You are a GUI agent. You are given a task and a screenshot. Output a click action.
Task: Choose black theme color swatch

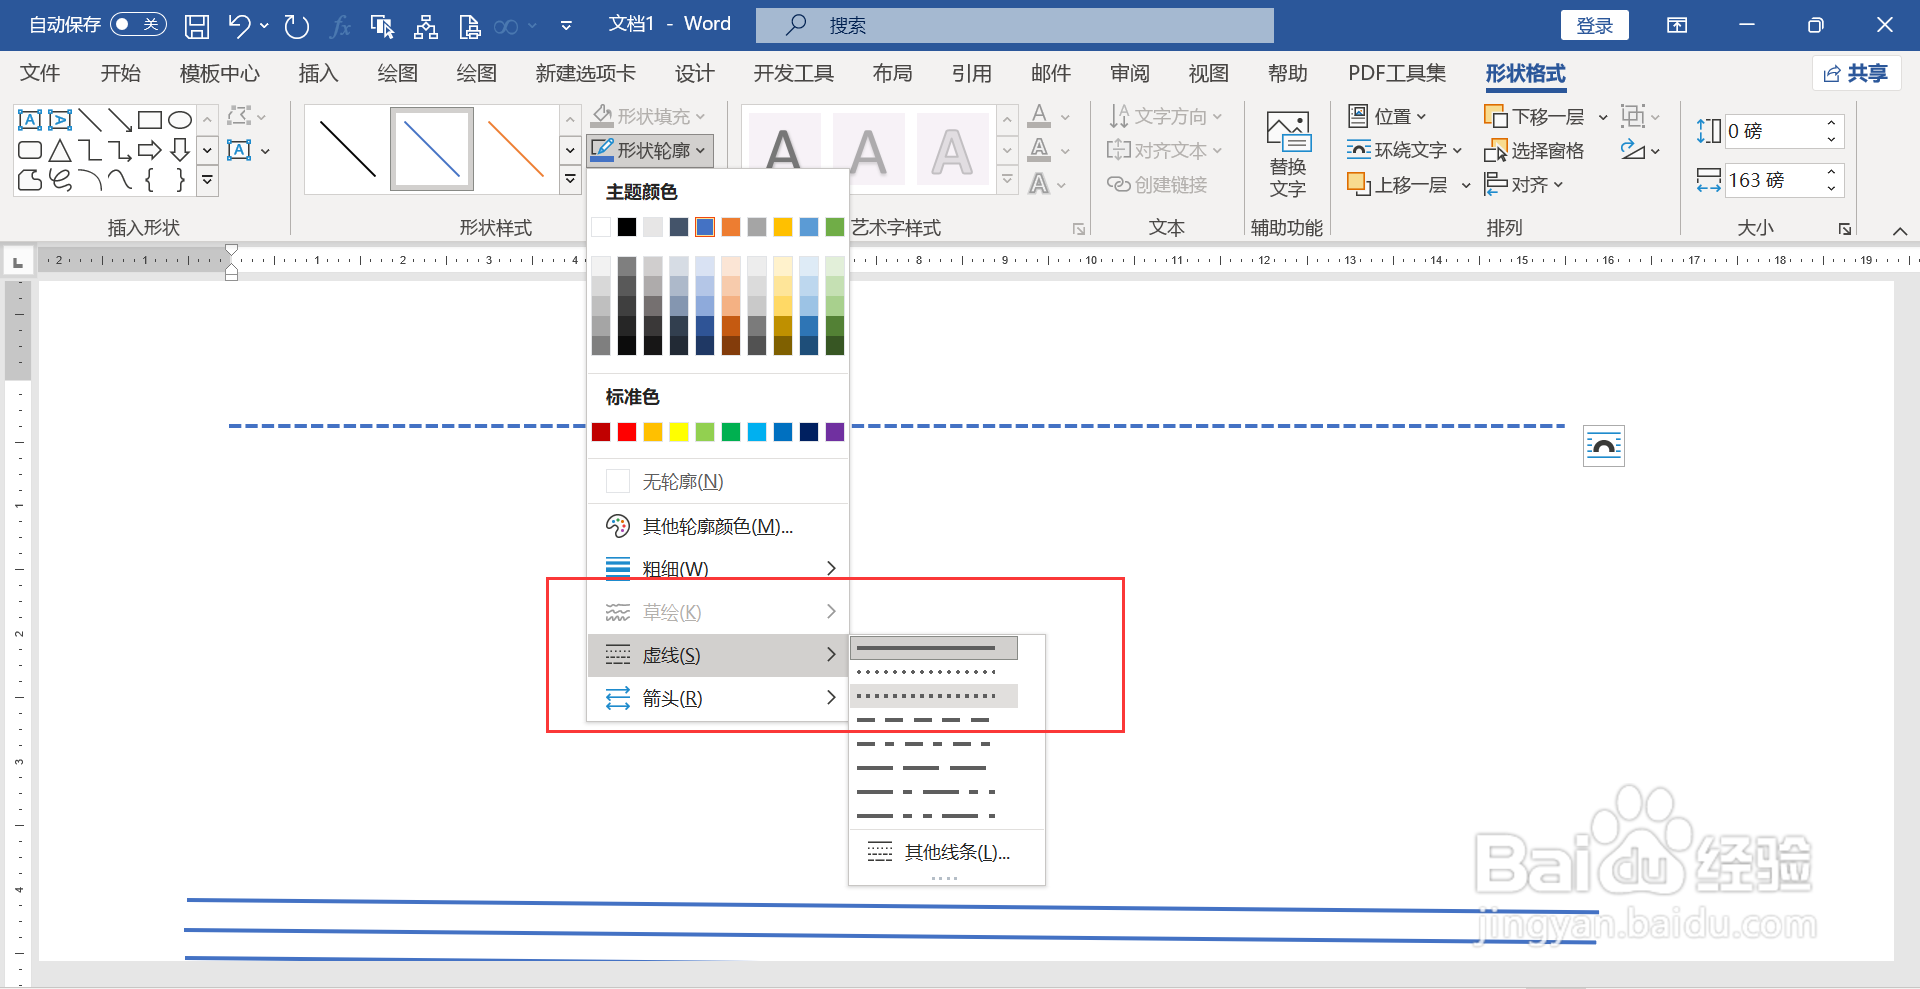point(627,227)
